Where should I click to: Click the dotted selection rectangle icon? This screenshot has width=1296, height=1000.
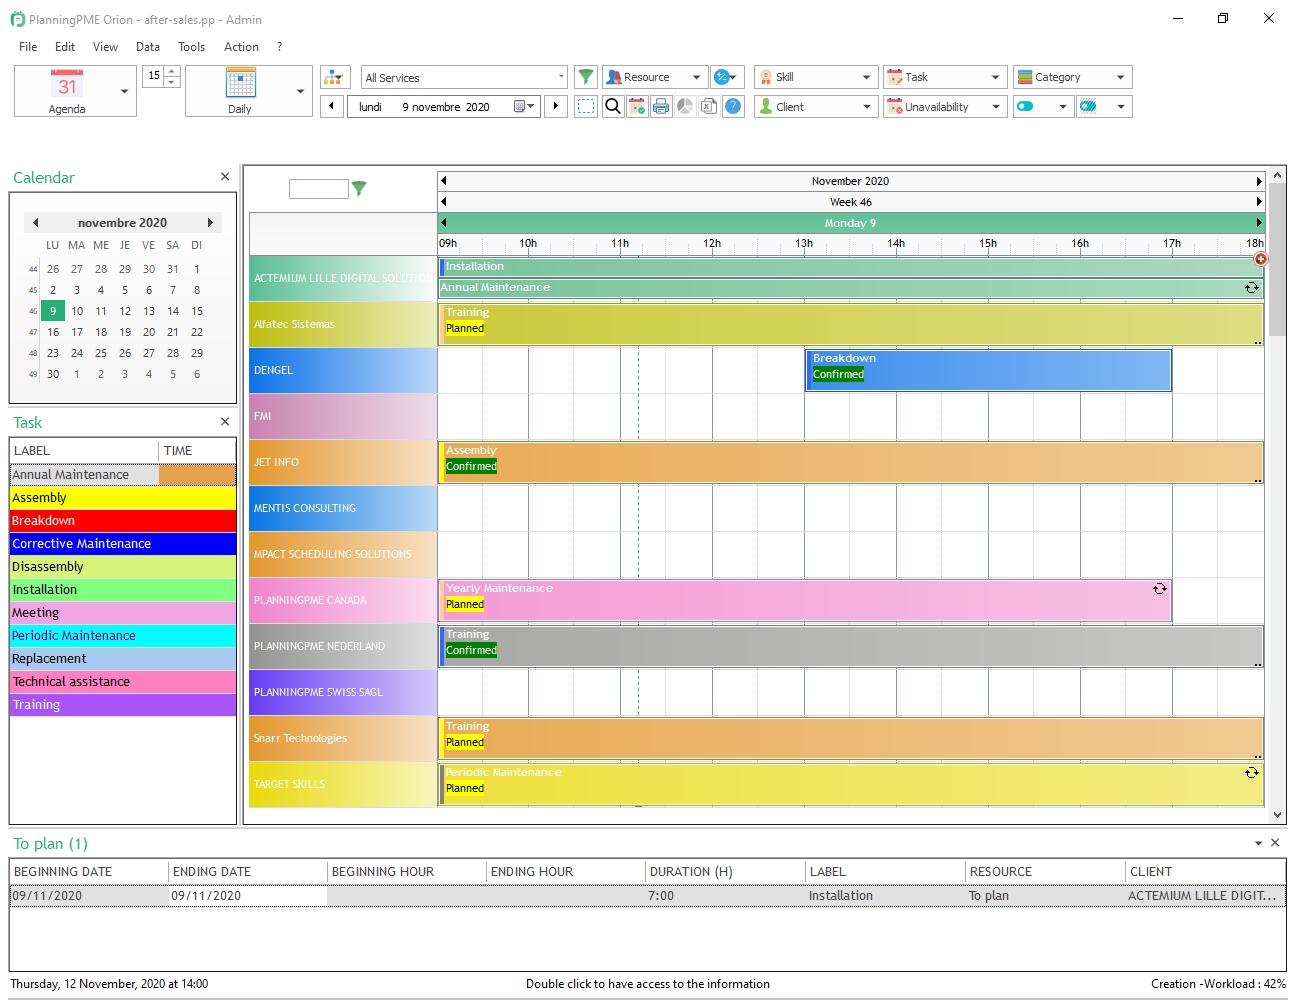[x=586, y=106]
